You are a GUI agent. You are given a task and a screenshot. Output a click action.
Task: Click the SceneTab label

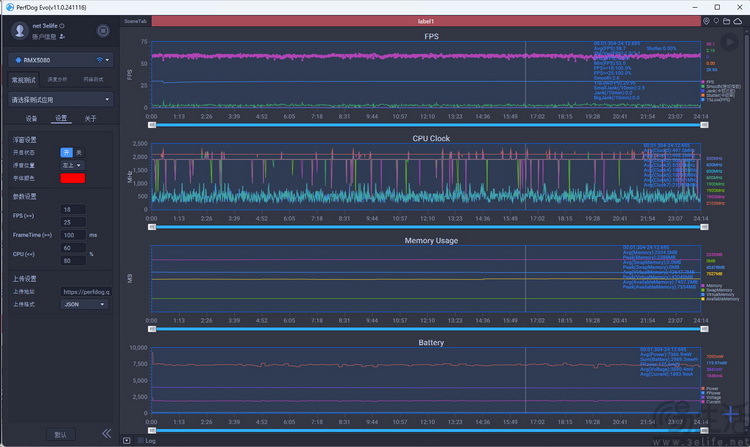coord(135,21)
